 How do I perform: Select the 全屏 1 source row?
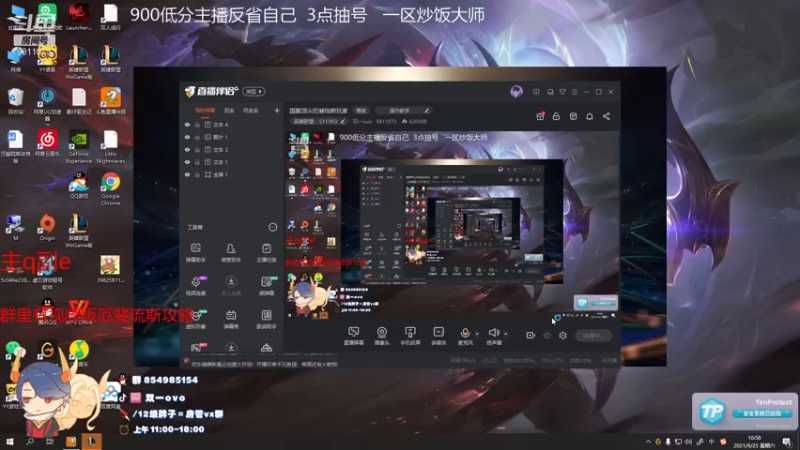(x=232, y=174)
